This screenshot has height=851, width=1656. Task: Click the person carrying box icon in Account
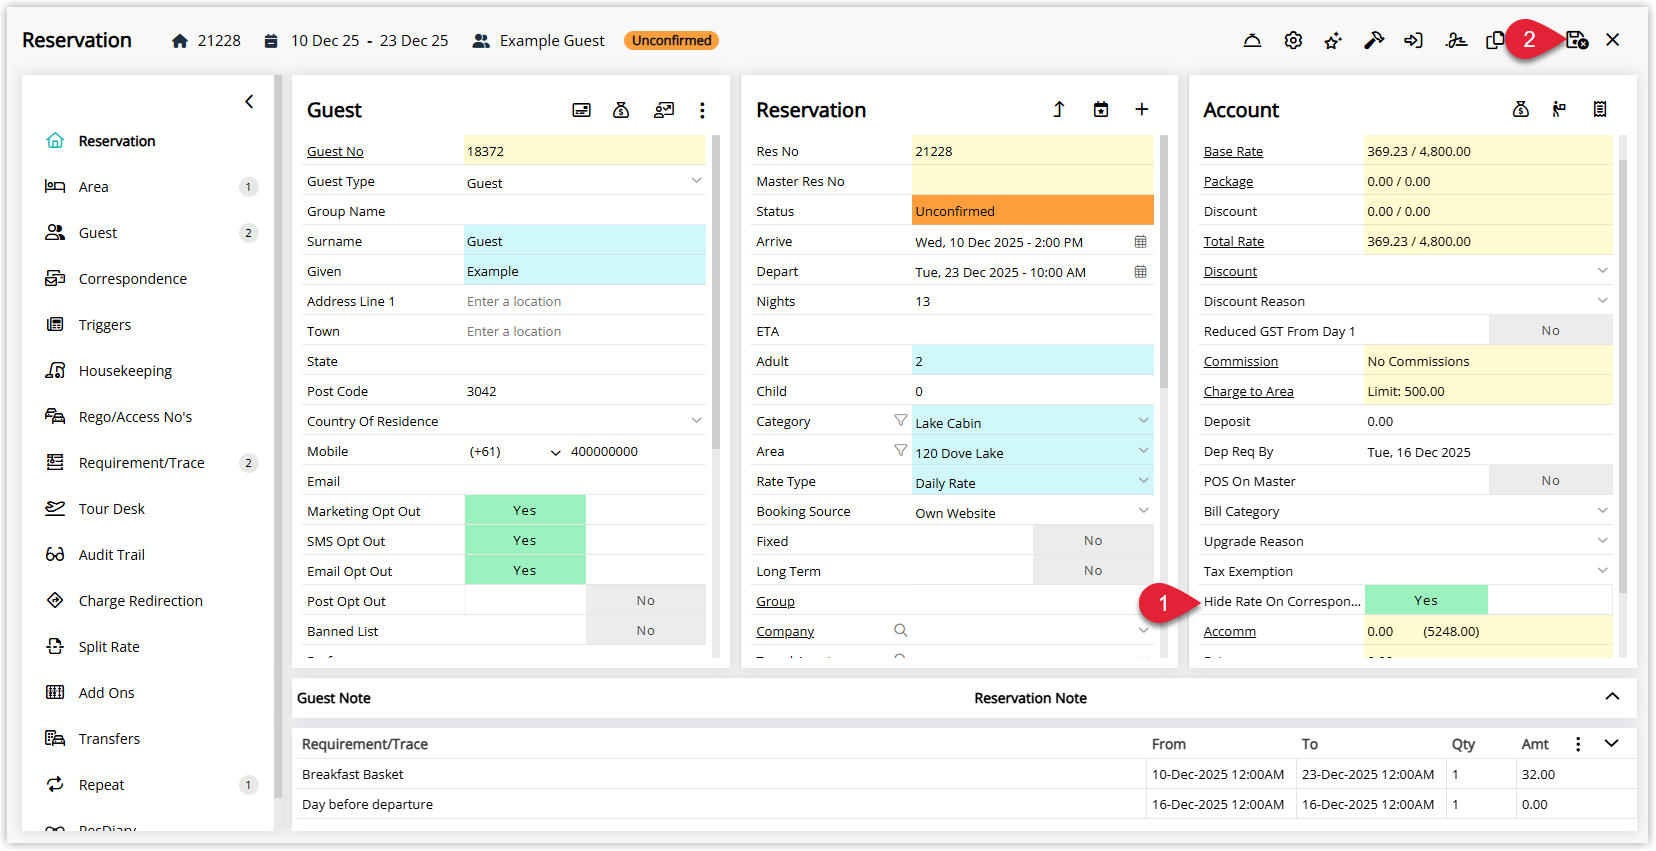[x=1559, y=109]
